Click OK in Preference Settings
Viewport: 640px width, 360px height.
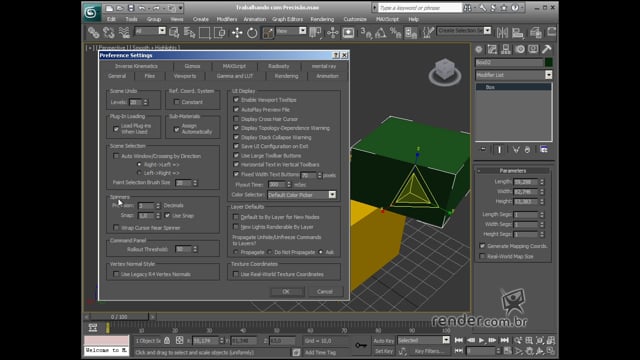point(286,291)
